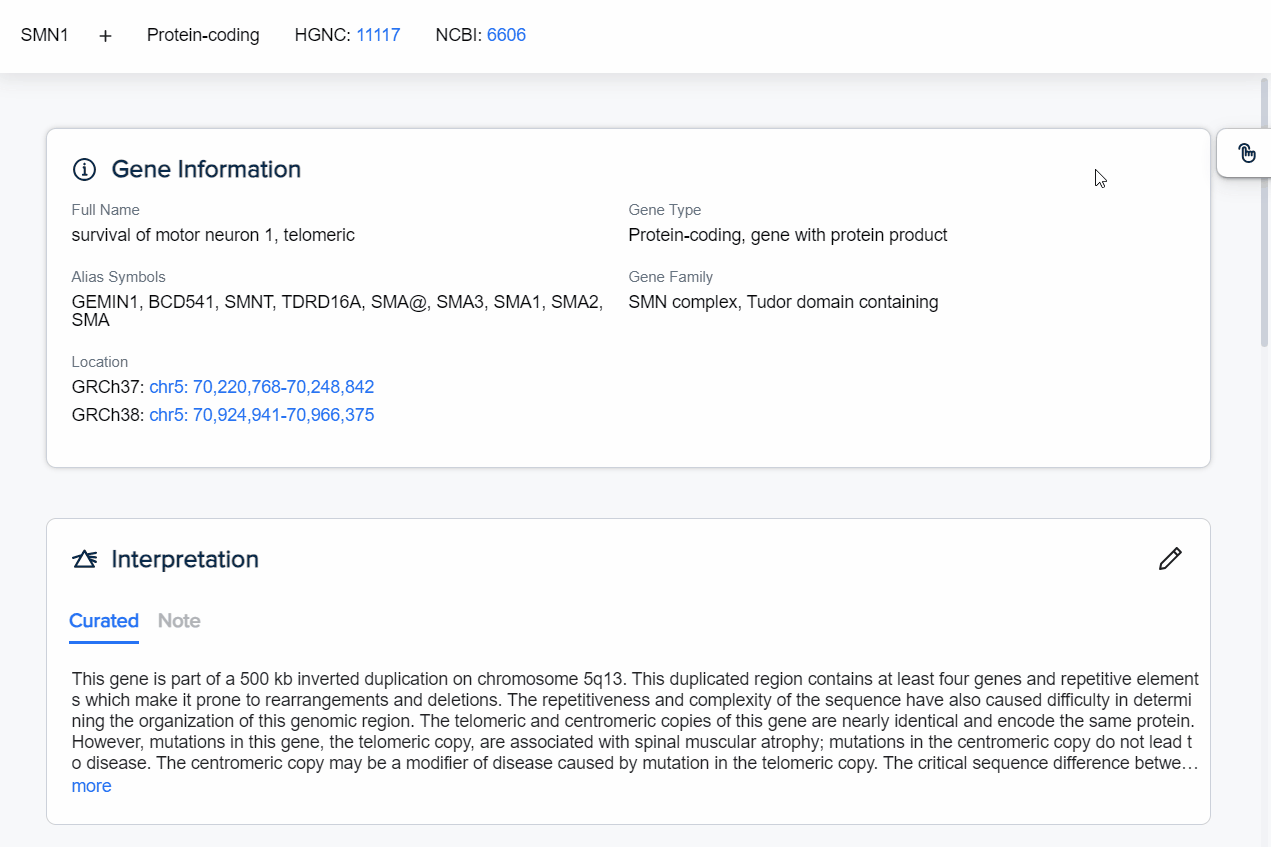
Task: Open NCBI link 6606
Action: coord(506,35)
